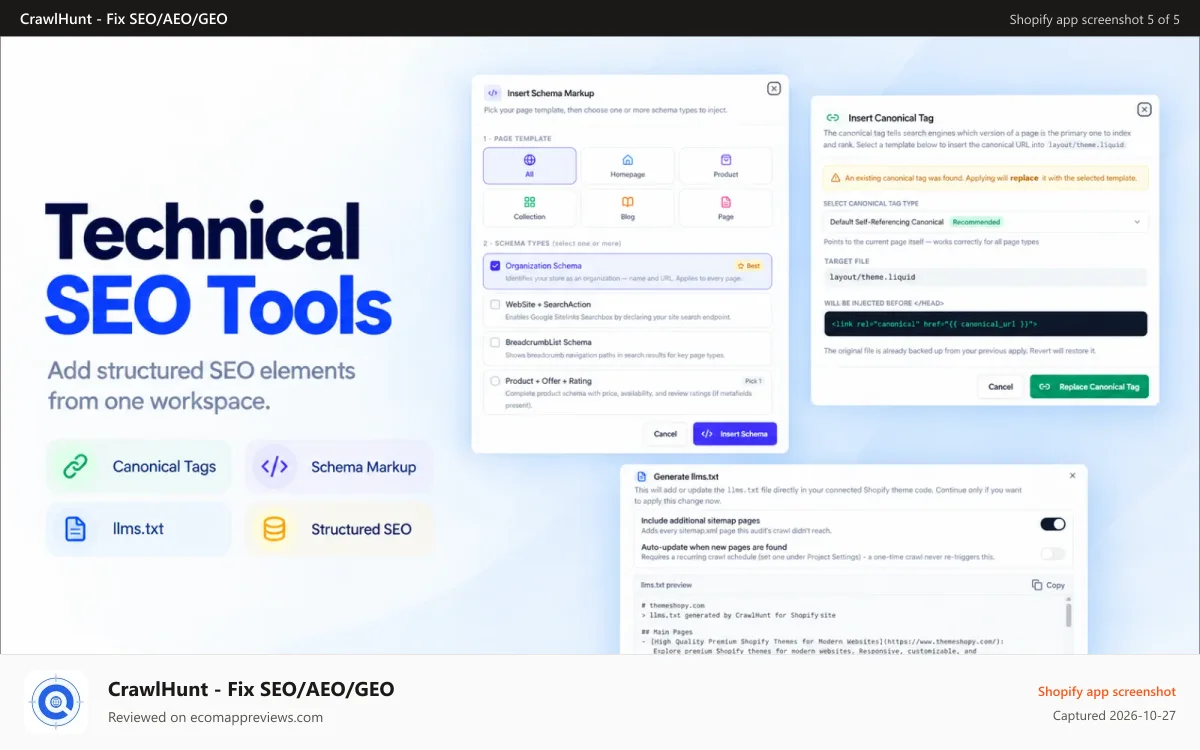Screen dimensions: 1200x750
Task: Select the Collection template grid icon
Action: tap(530, 202)
